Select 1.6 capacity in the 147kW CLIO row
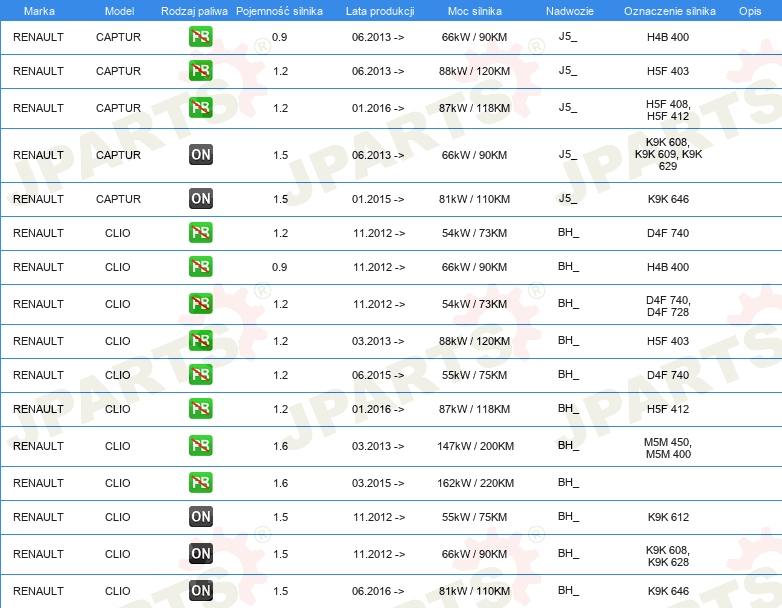 (280, 446)
